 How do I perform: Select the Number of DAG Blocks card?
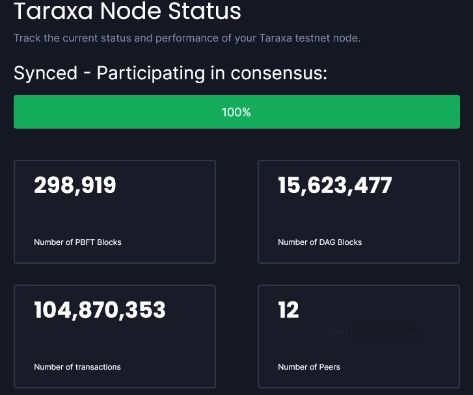359,212
